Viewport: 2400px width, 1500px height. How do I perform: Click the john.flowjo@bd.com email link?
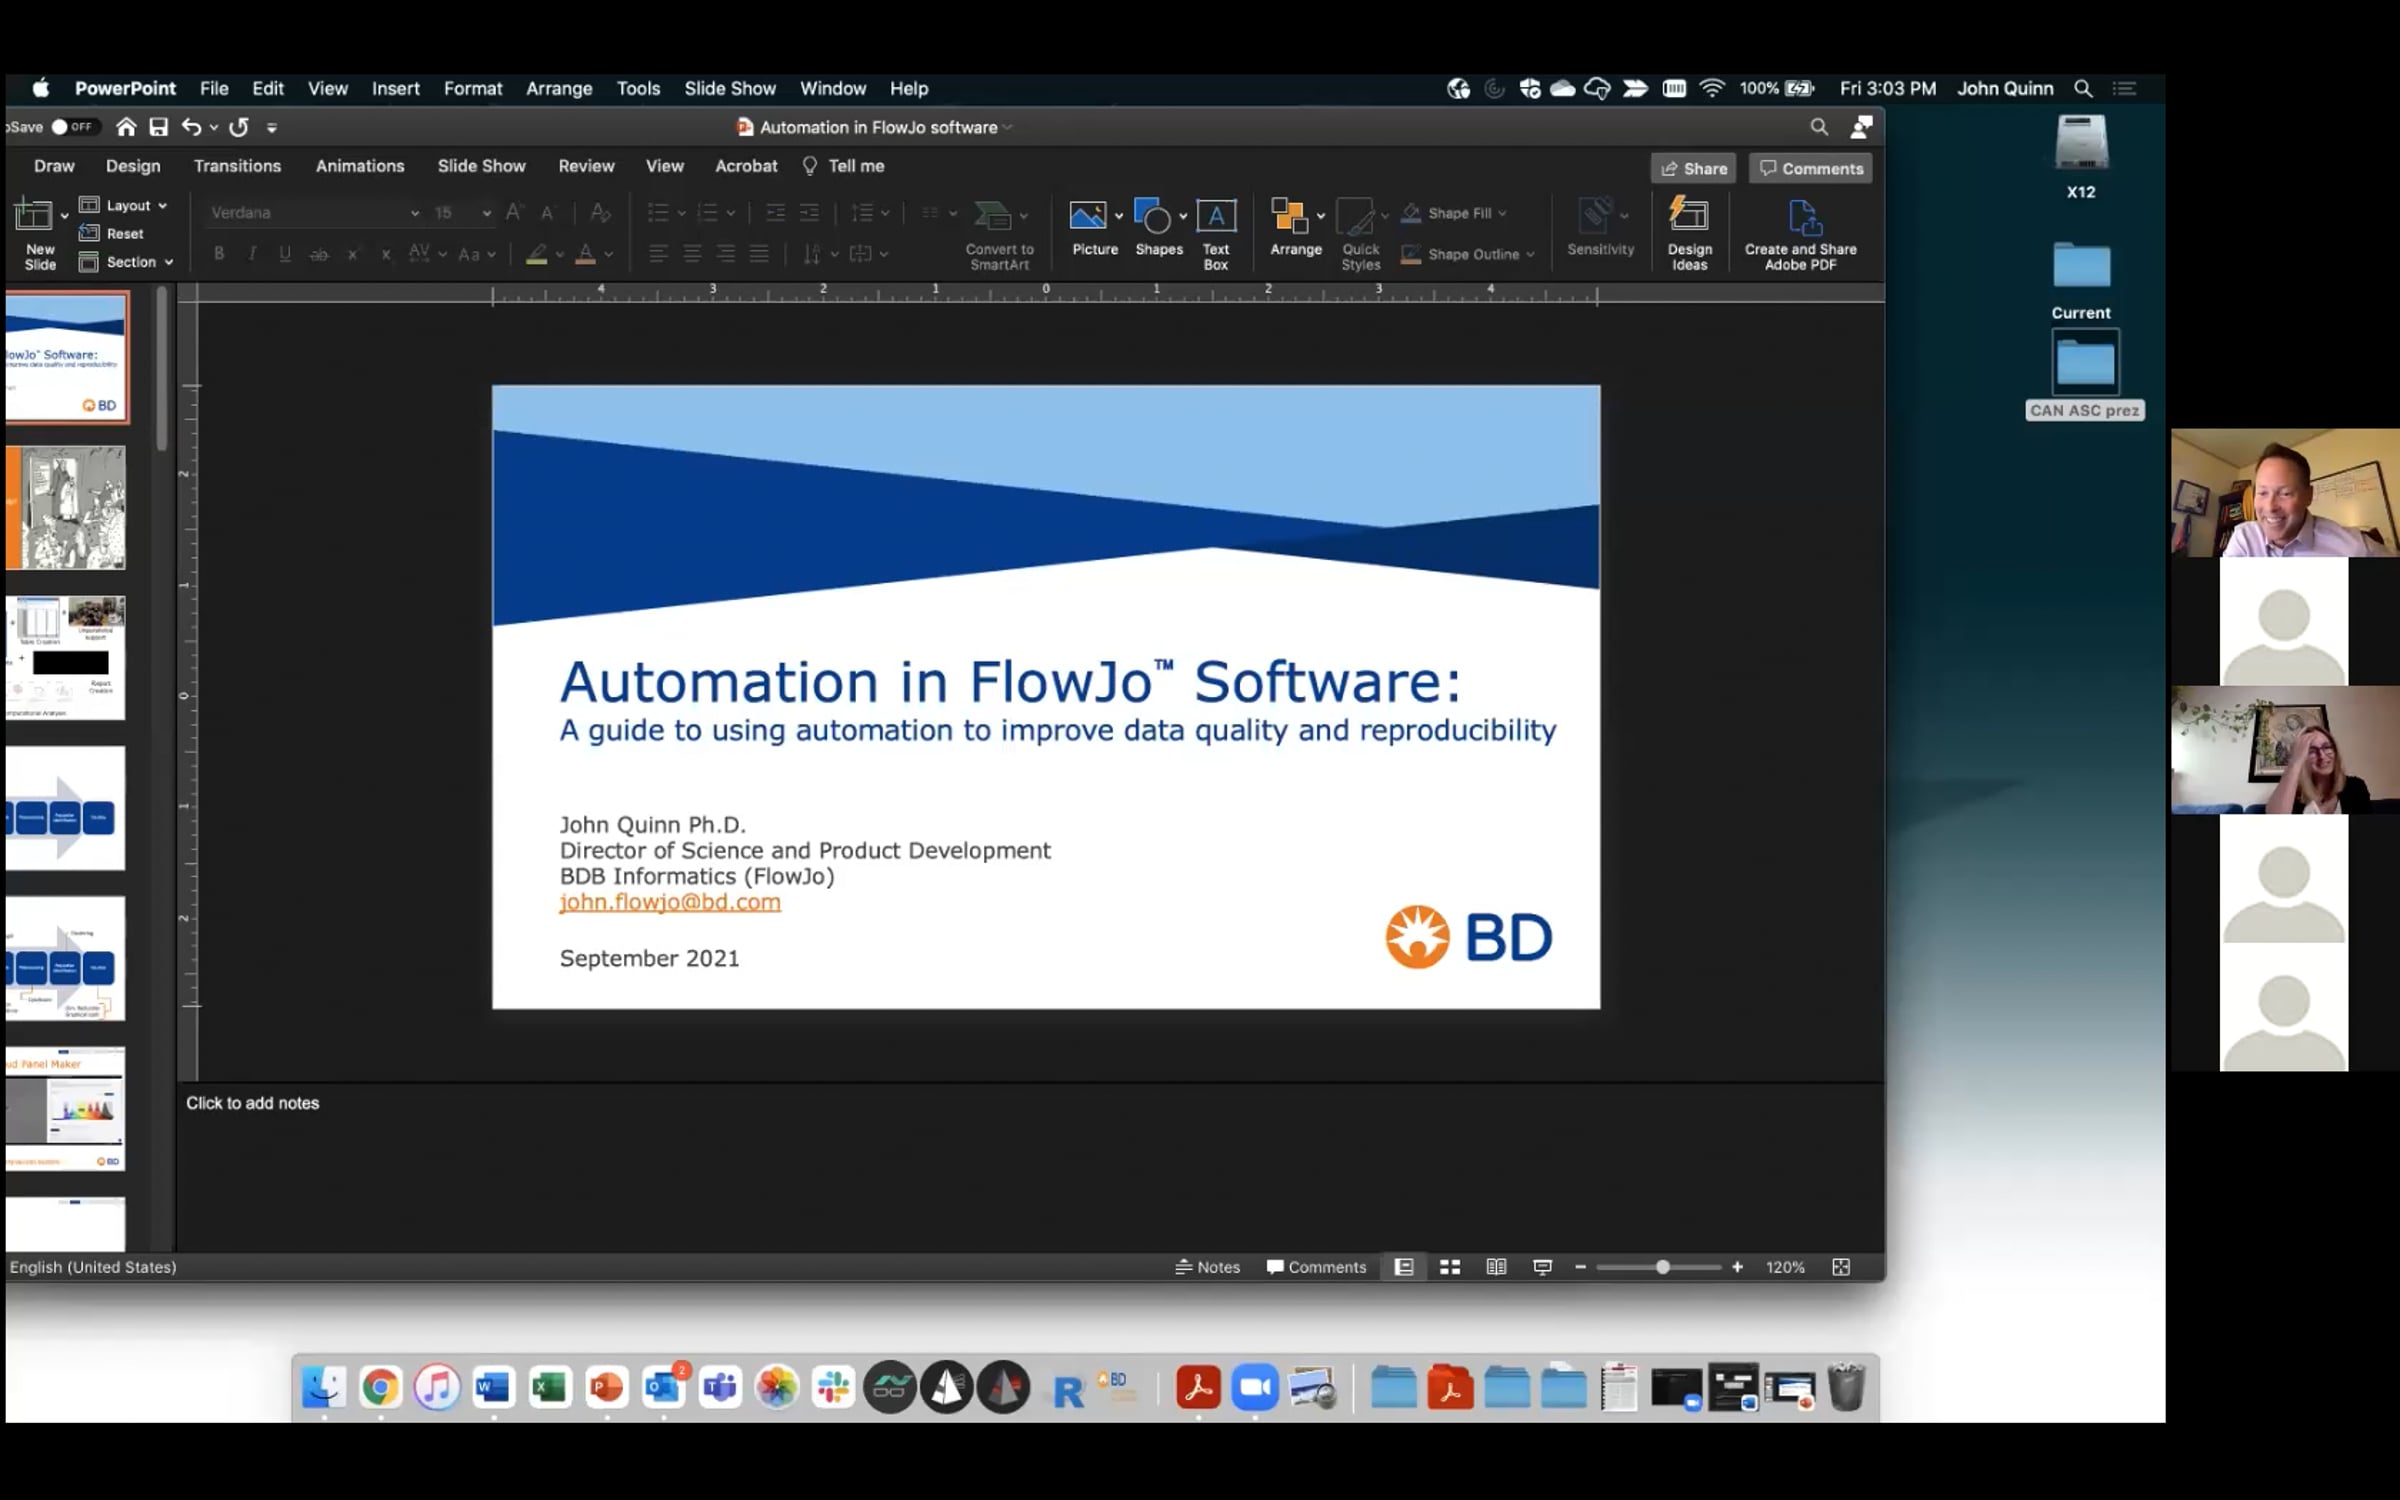click(670, 902)
